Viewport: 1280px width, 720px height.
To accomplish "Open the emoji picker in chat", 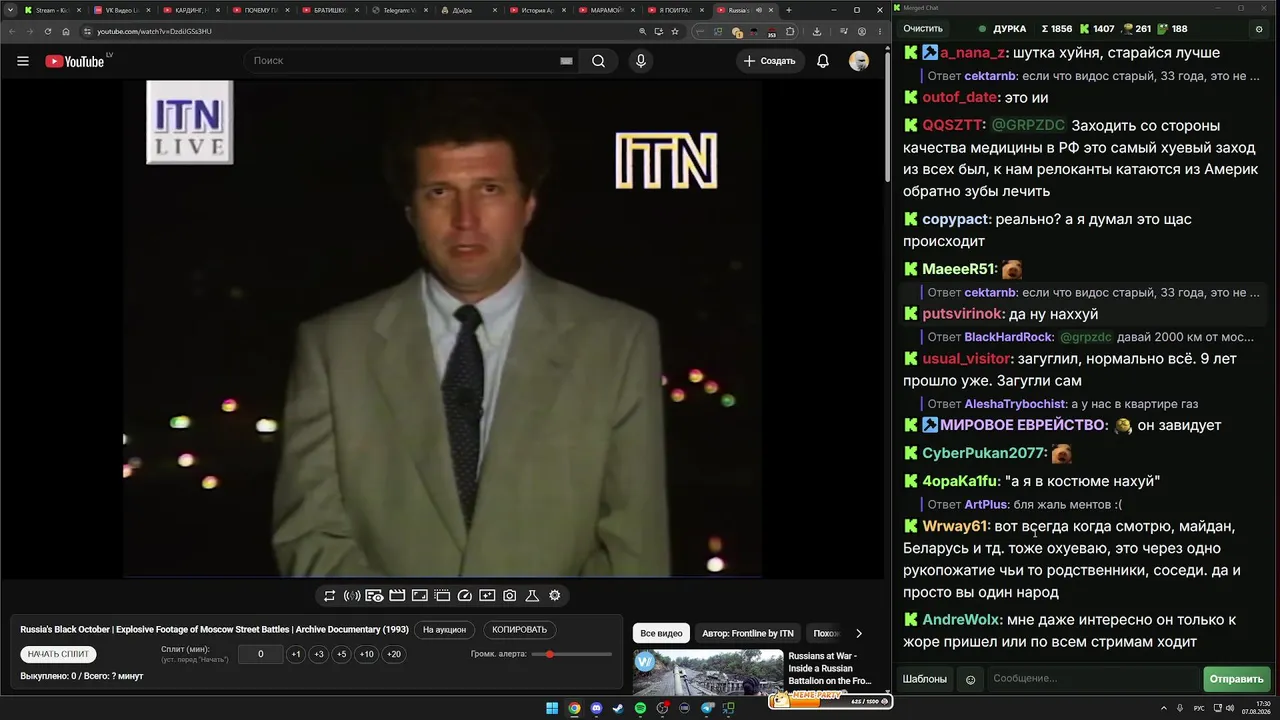I will coord(970,679).
